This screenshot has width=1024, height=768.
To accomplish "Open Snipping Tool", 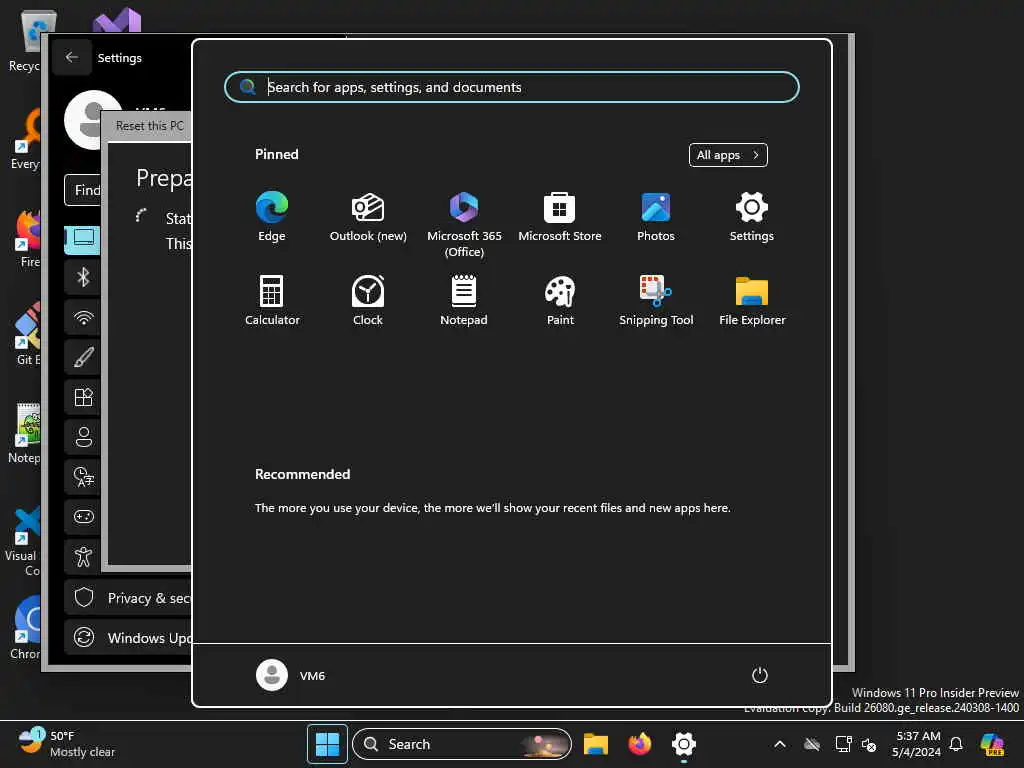I will (656, 300).
